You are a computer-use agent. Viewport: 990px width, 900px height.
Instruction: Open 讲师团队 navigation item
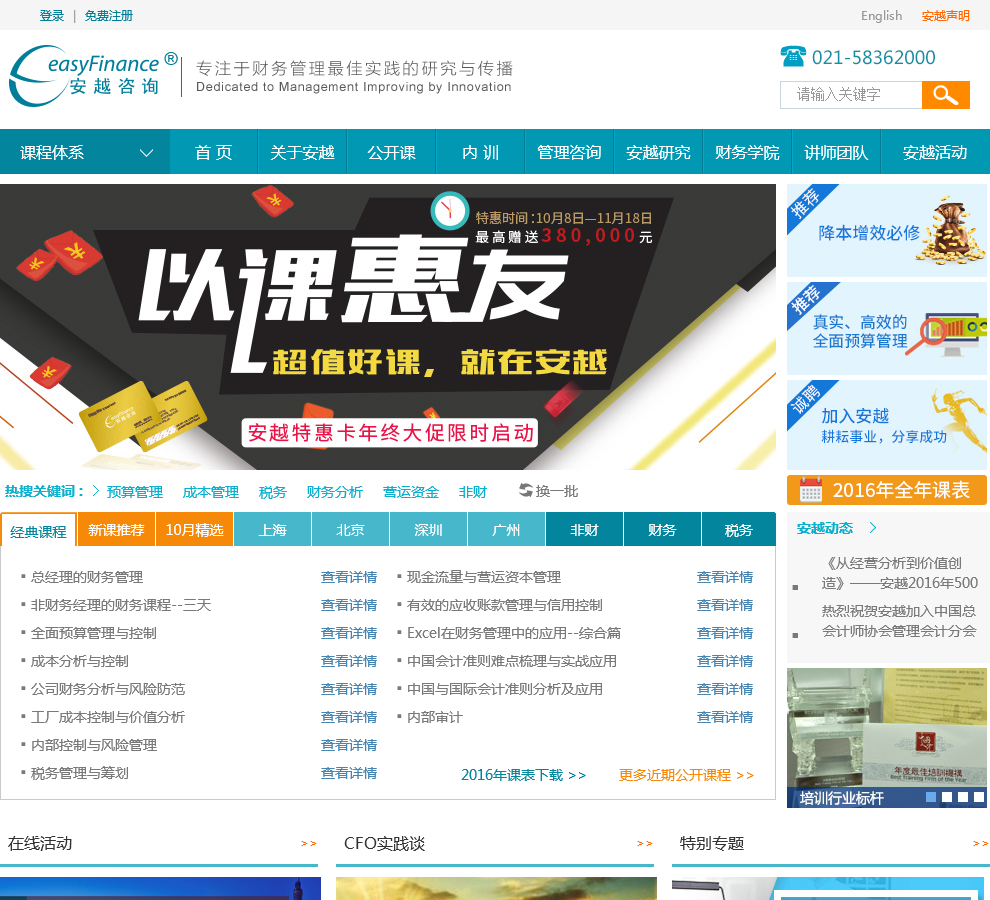837,152
